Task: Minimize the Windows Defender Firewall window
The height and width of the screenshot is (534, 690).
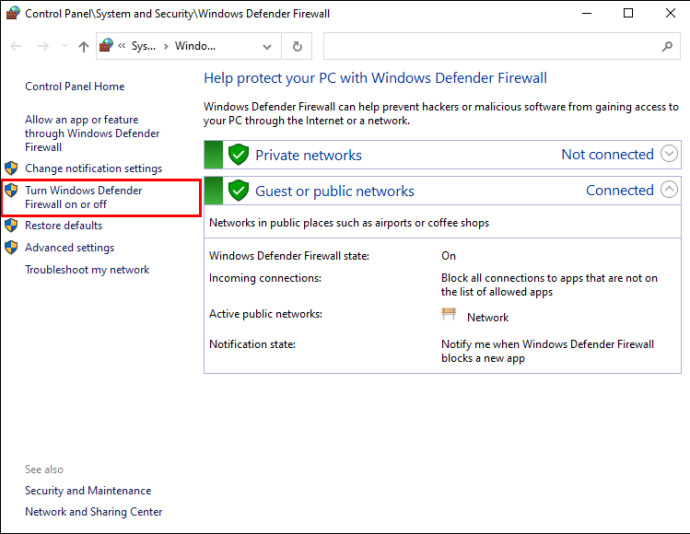Action: [587, 13]
